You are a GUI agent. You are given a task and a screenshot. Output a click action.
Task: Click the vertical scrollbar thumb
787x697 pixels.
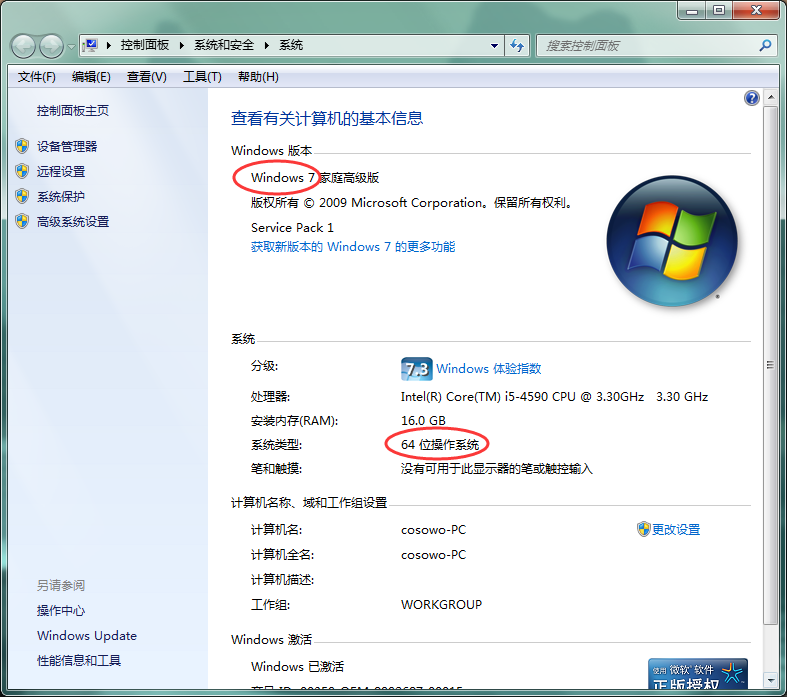tap(771, 365)
